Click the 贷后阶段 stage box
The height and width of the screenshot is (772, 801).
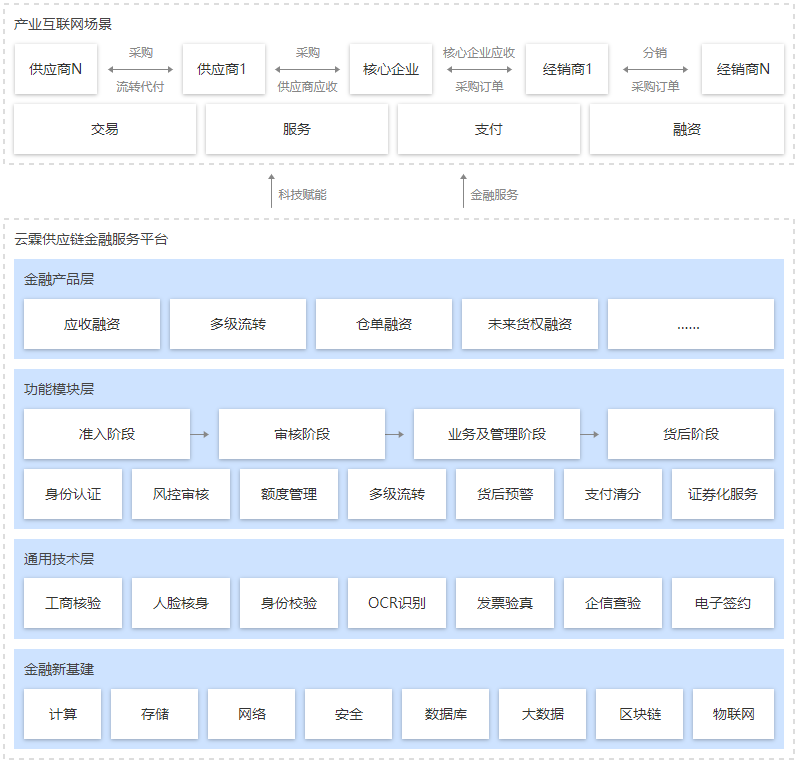click(691, 434)
